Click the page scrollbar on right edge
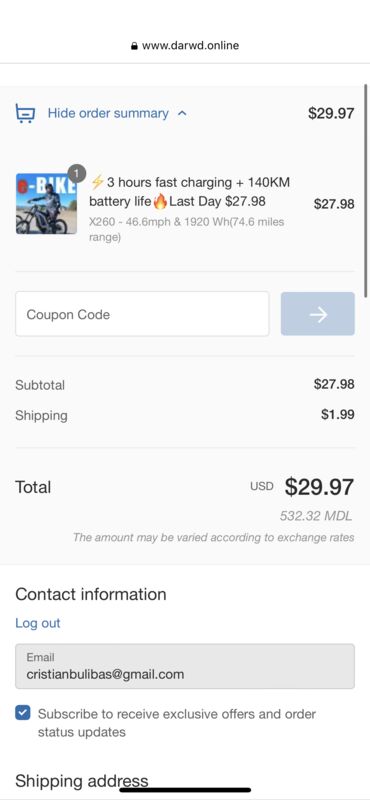Viewport: 370px width, 800px height. [x=366, y=190]
